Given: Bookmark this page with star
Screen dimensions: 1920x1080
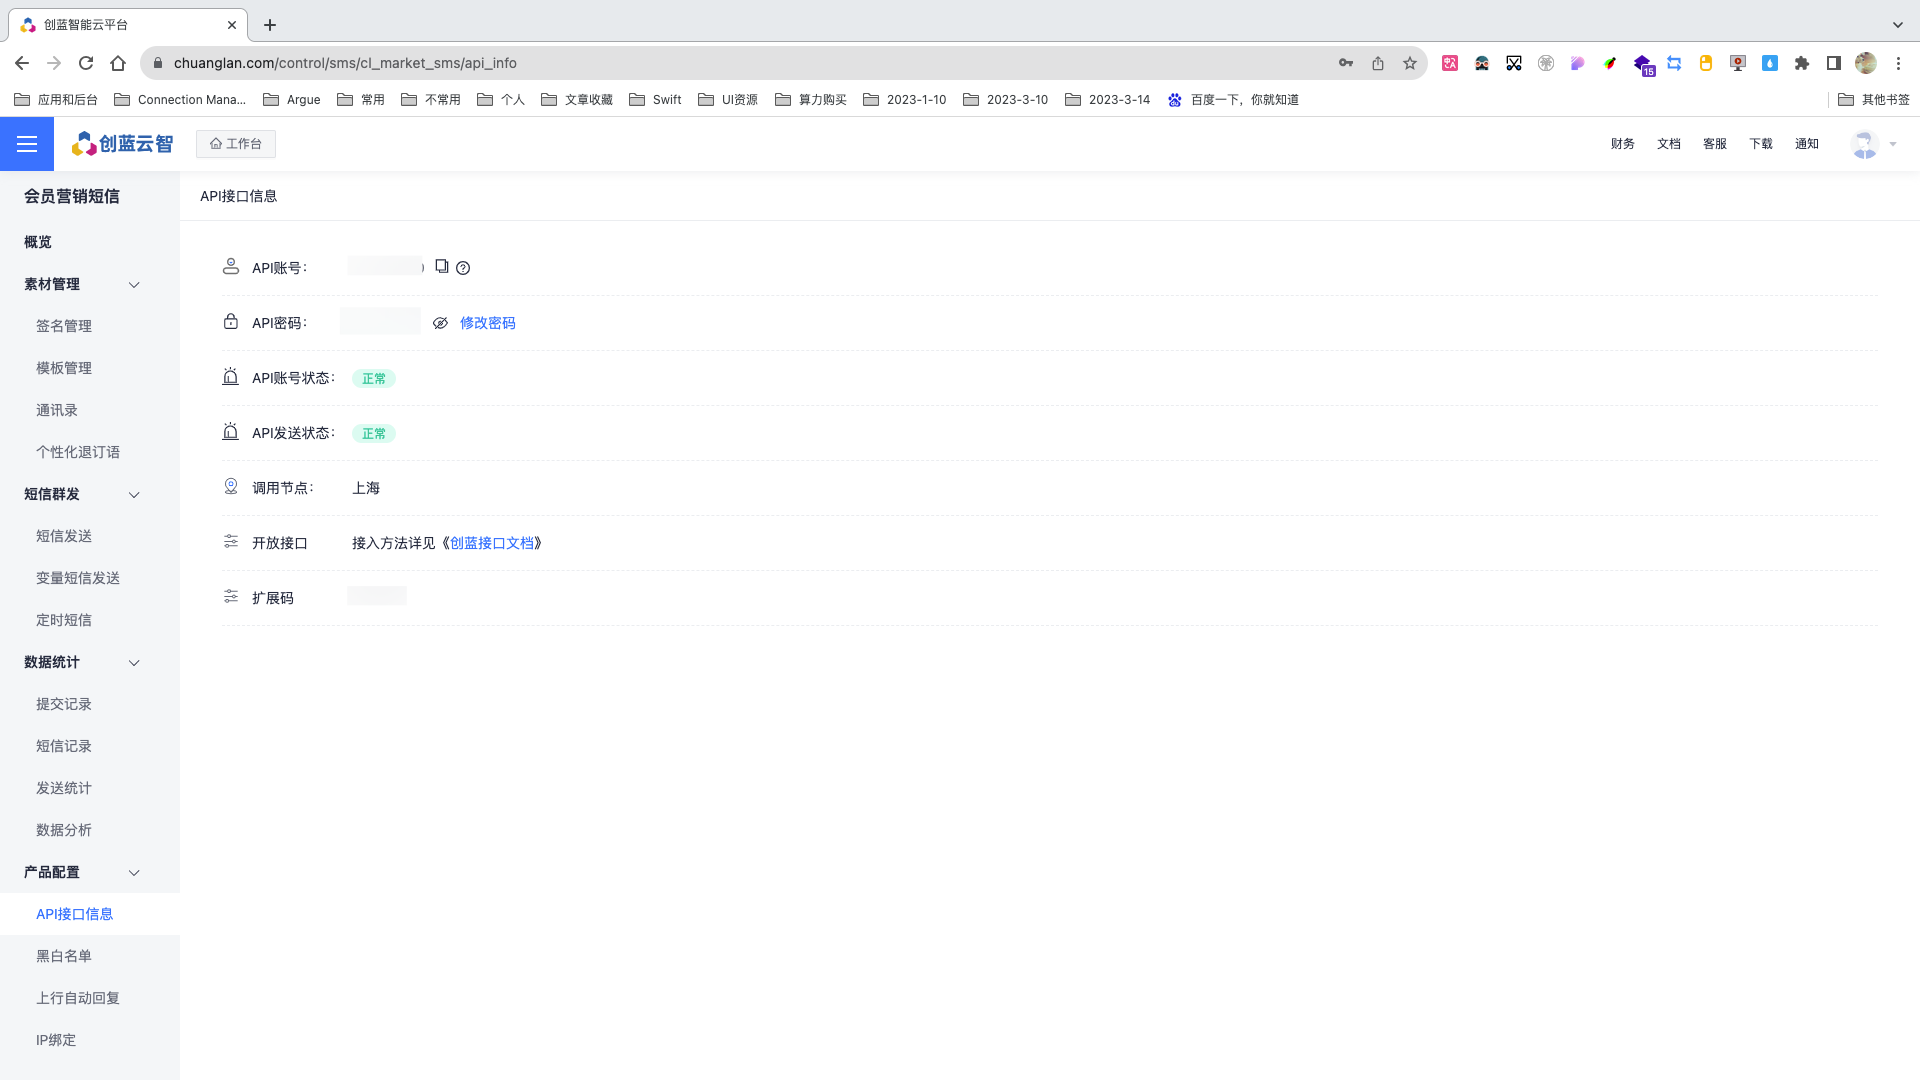Looking at the screenshot, I should [1410, 63].
